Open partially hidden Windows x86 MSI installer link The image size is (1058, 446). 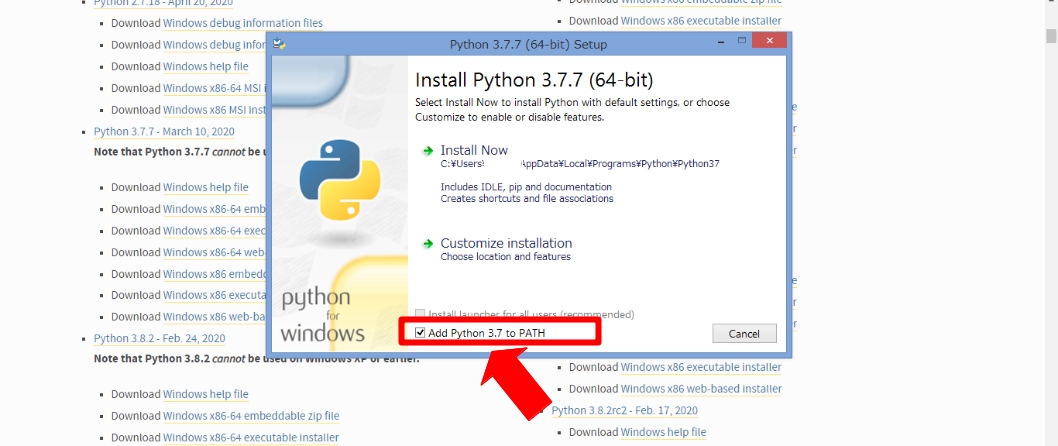[215, 109]
